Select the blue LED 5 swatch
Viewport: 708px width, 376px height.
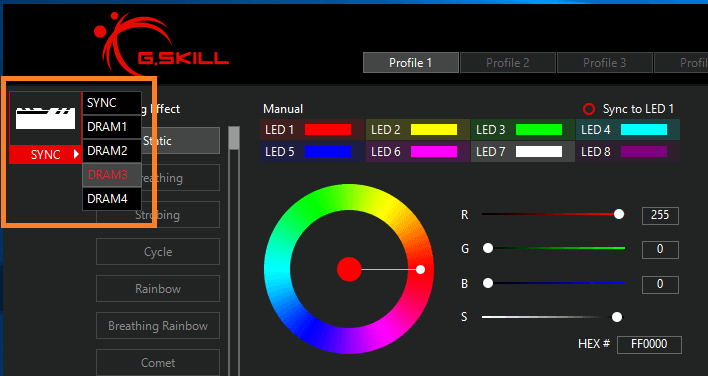pyautogui.click(x=328, y=152)
